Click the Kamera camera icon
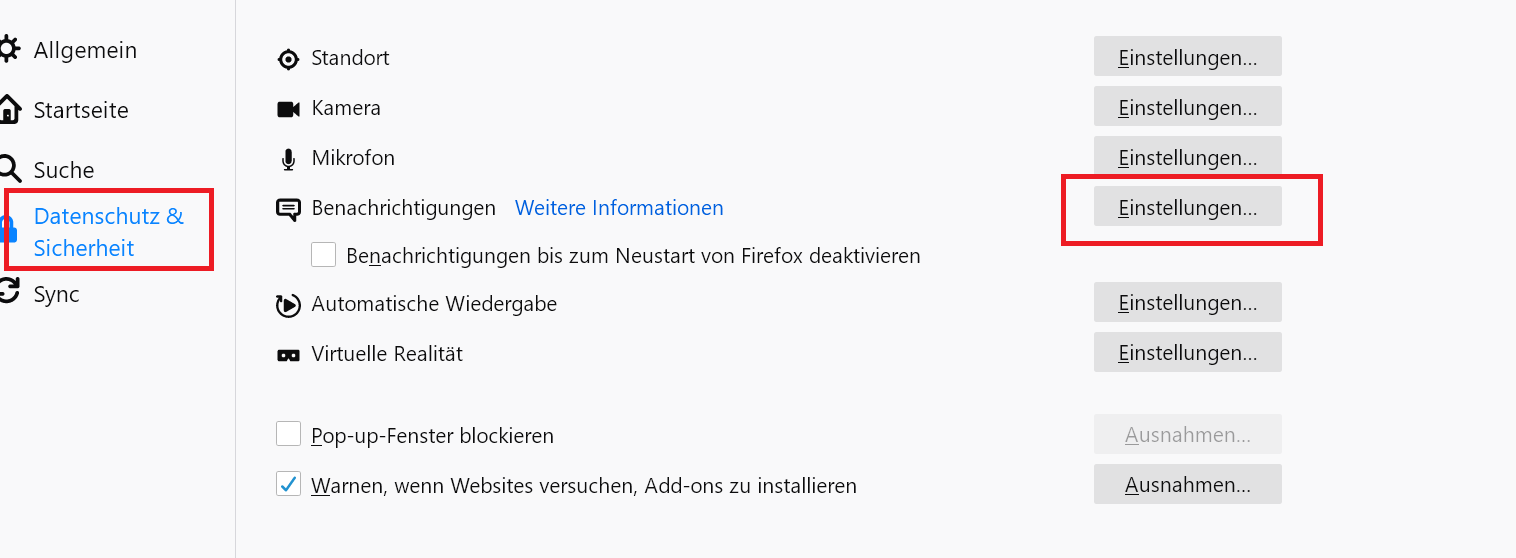 tap(288, 109)
